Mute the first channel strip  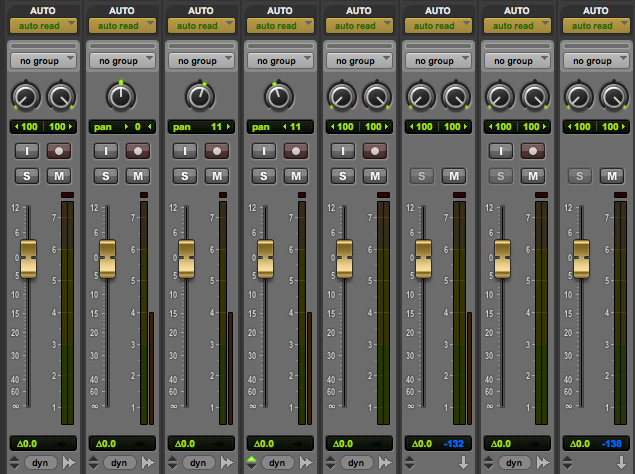coord(59,176)
